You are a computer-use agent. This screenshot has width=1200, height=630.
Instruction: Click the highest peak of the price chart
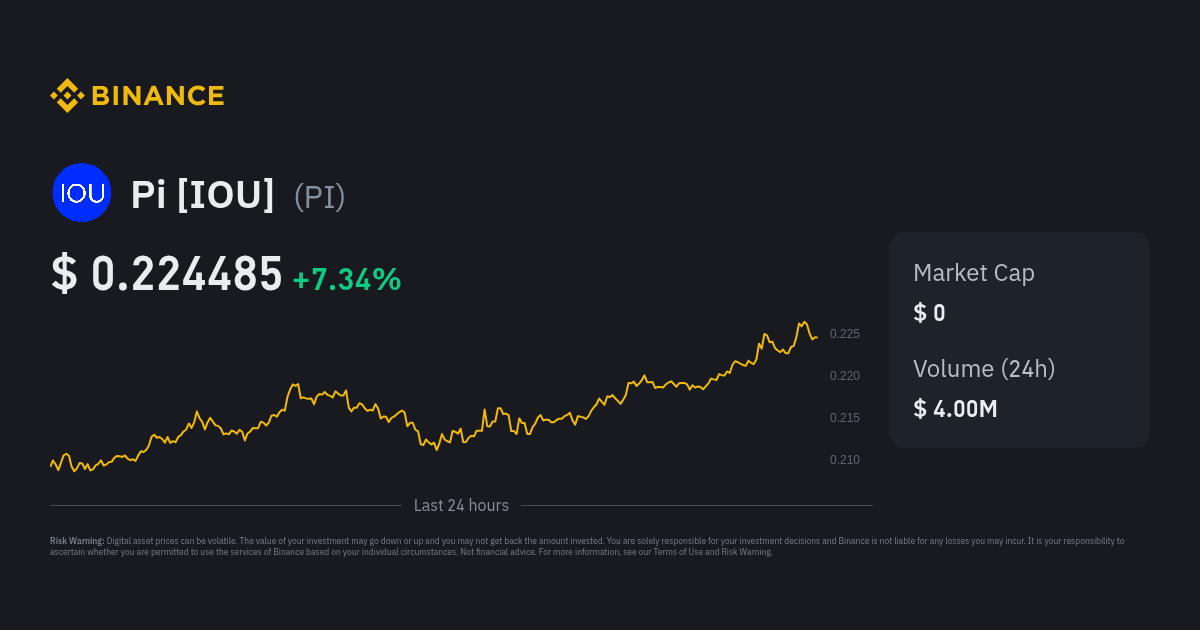[803, 322]
